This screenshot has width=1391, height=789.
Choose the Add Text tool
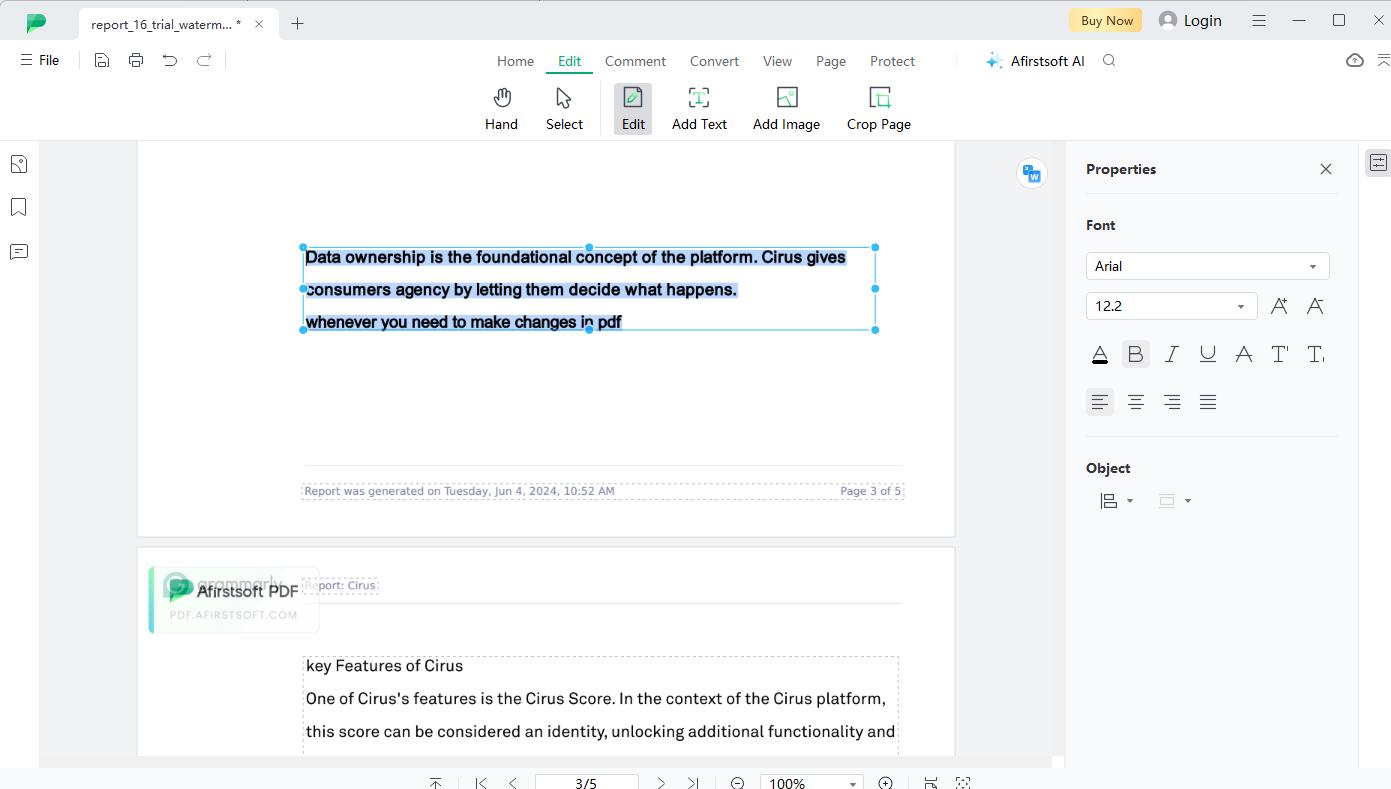[x=699, y=109]
